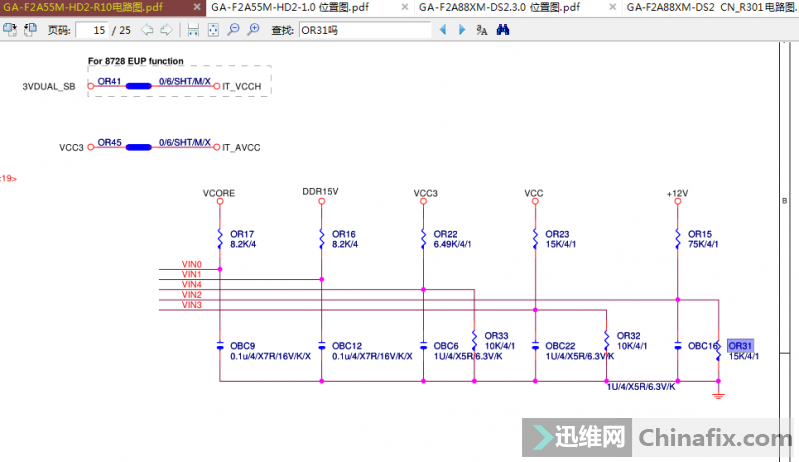Click the page number field showing 15

pyautogui.click(x=92, y=31)
